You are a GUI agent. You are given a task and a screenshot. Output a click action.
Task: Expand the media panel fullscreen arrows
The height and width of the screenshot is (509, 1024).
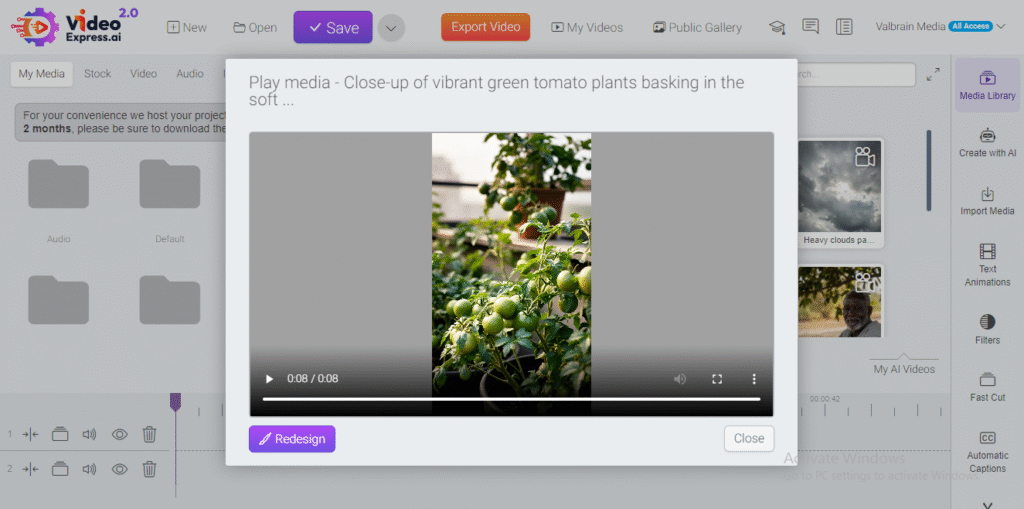tap(933, 74)
